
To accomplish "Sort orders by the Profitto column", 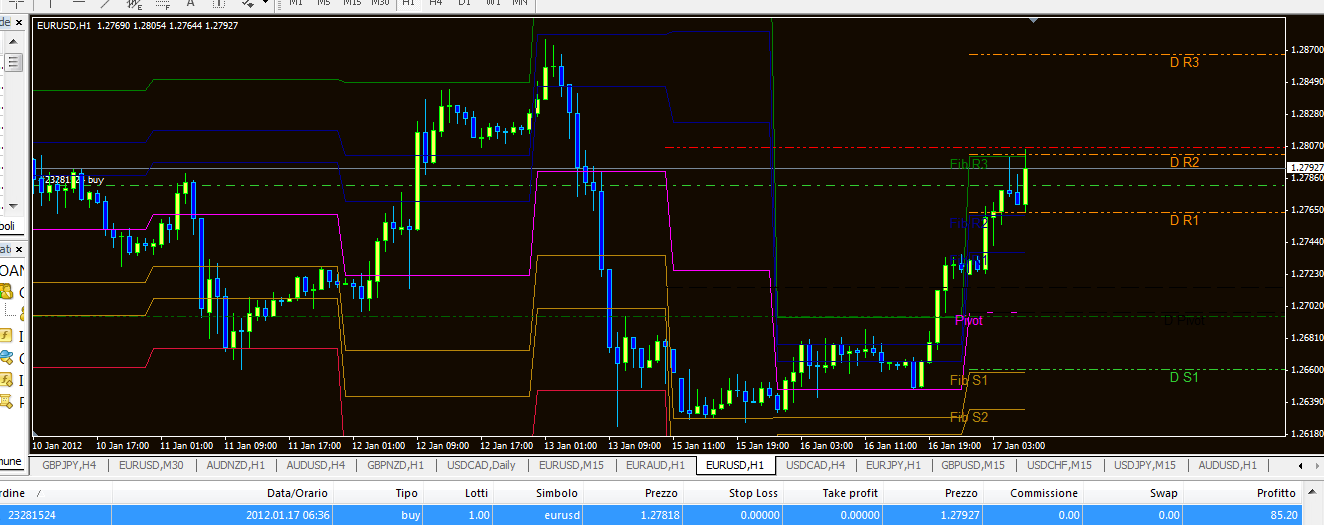I will click(x=1275, y=493).
